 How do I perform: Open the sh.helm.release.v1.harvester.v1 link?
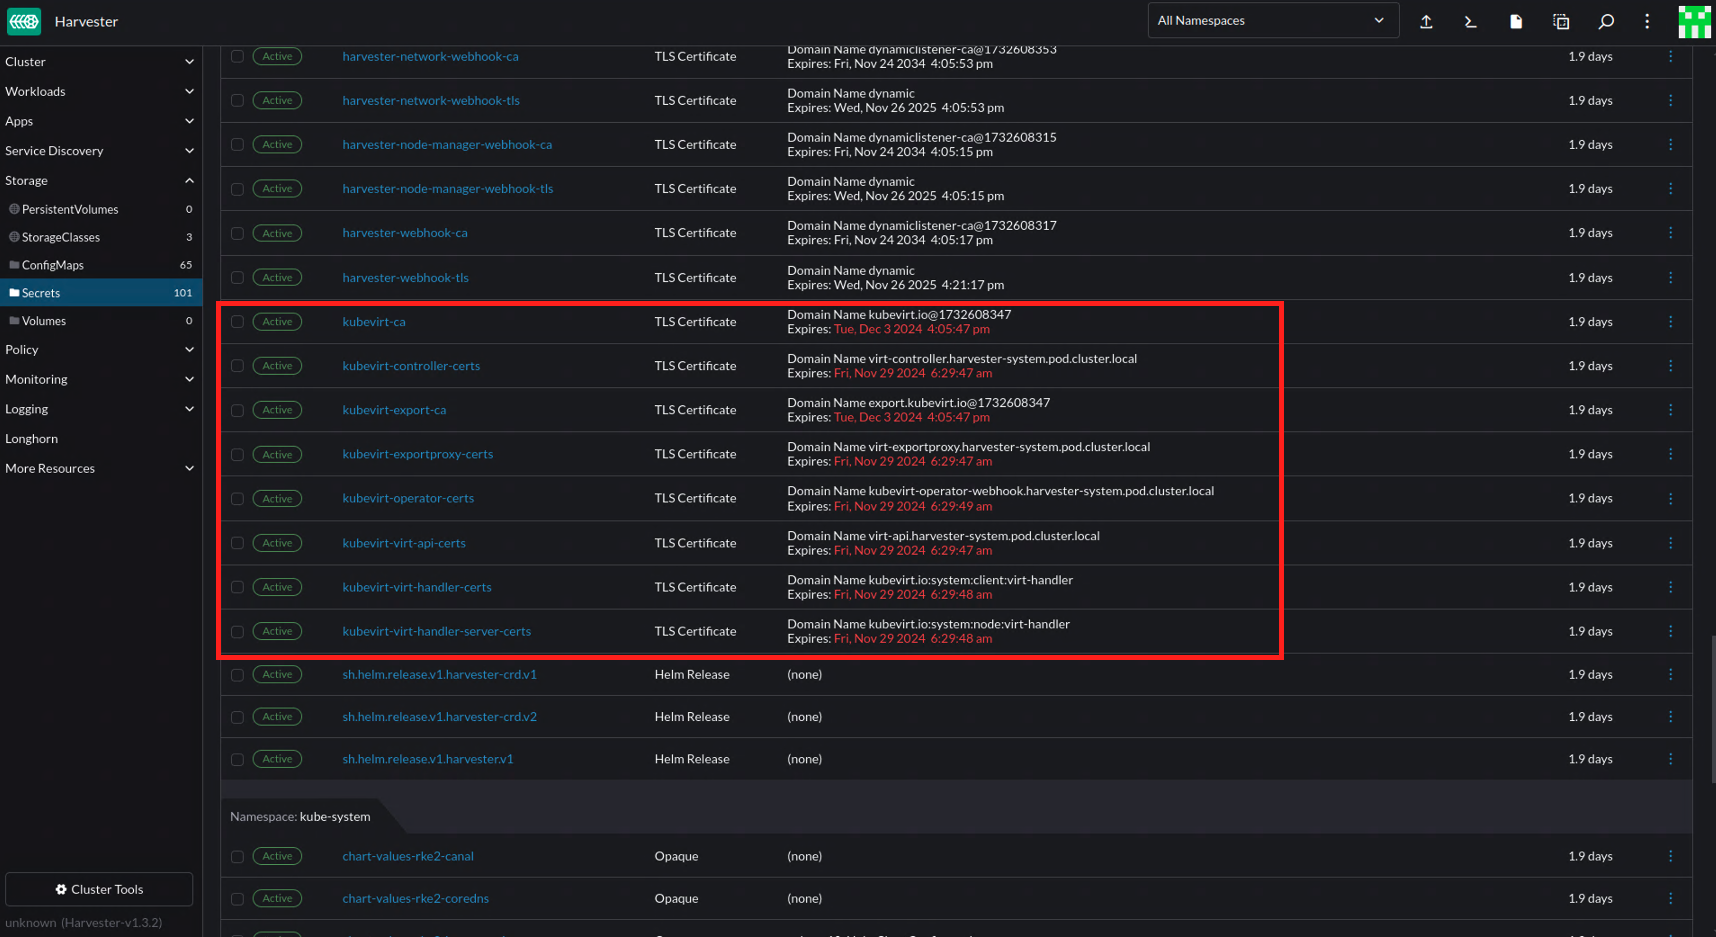click(x=428, y=759)
